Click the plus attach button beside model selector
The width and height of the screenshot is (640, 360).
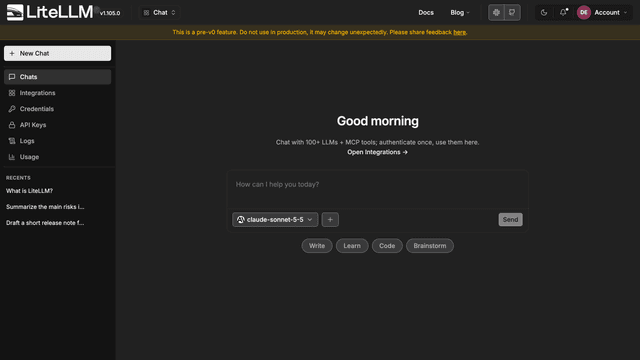pyautogui.click(x=330, y=220)
